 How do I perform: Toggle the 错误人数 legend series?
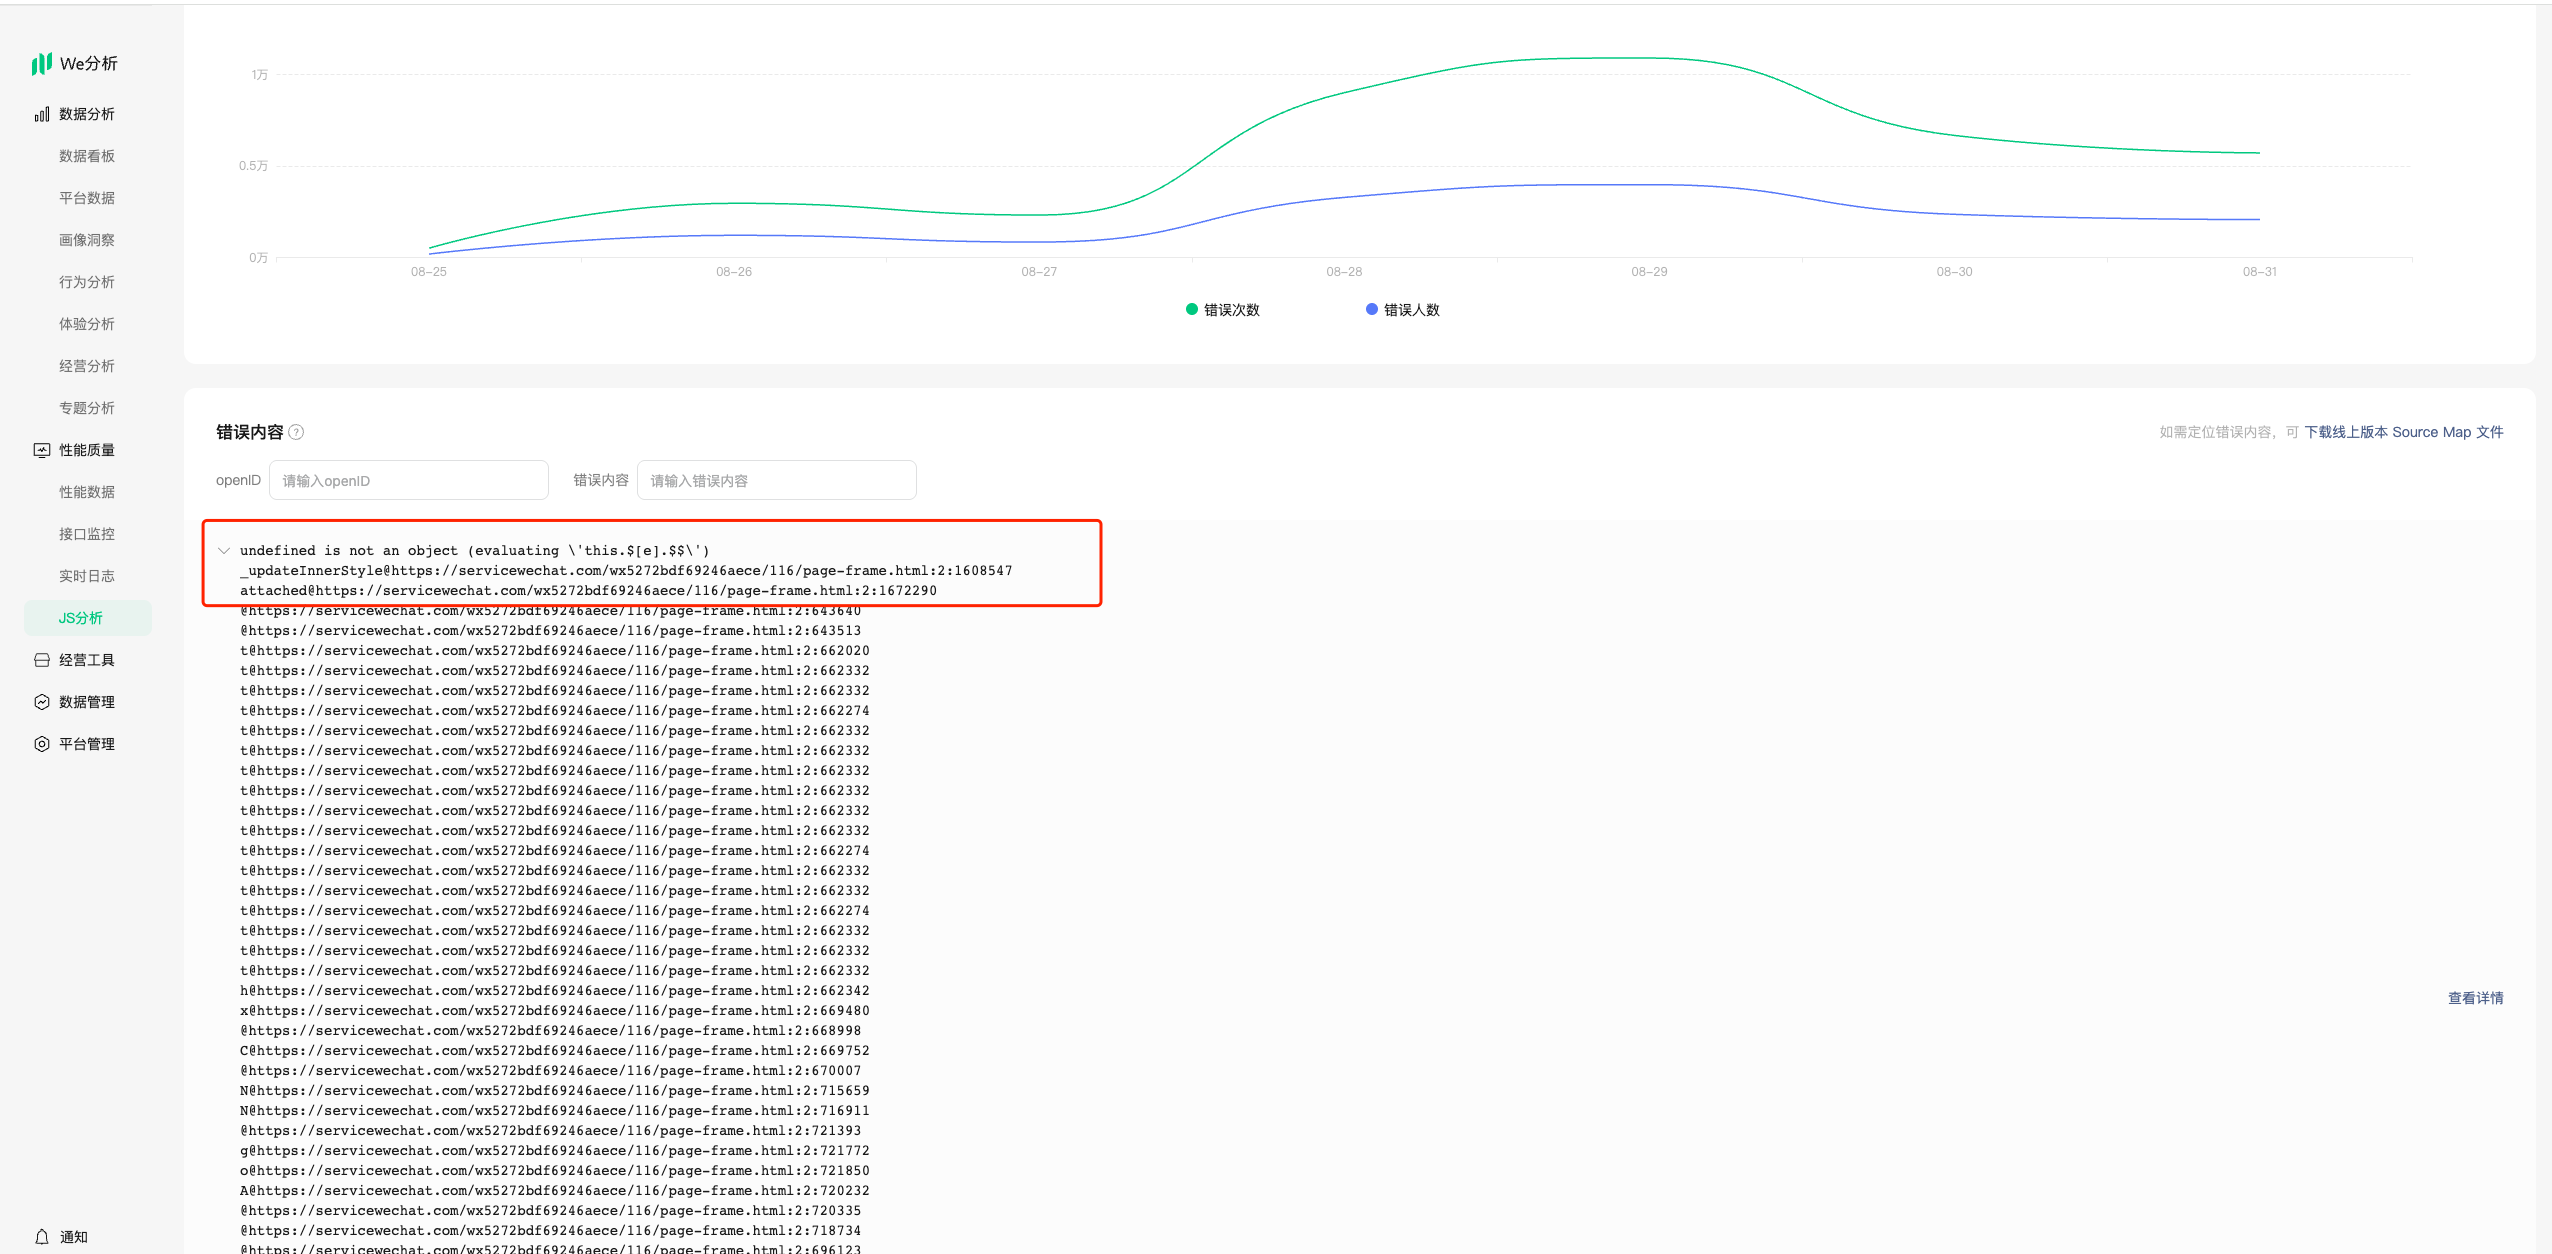(x=1402, y=310)
